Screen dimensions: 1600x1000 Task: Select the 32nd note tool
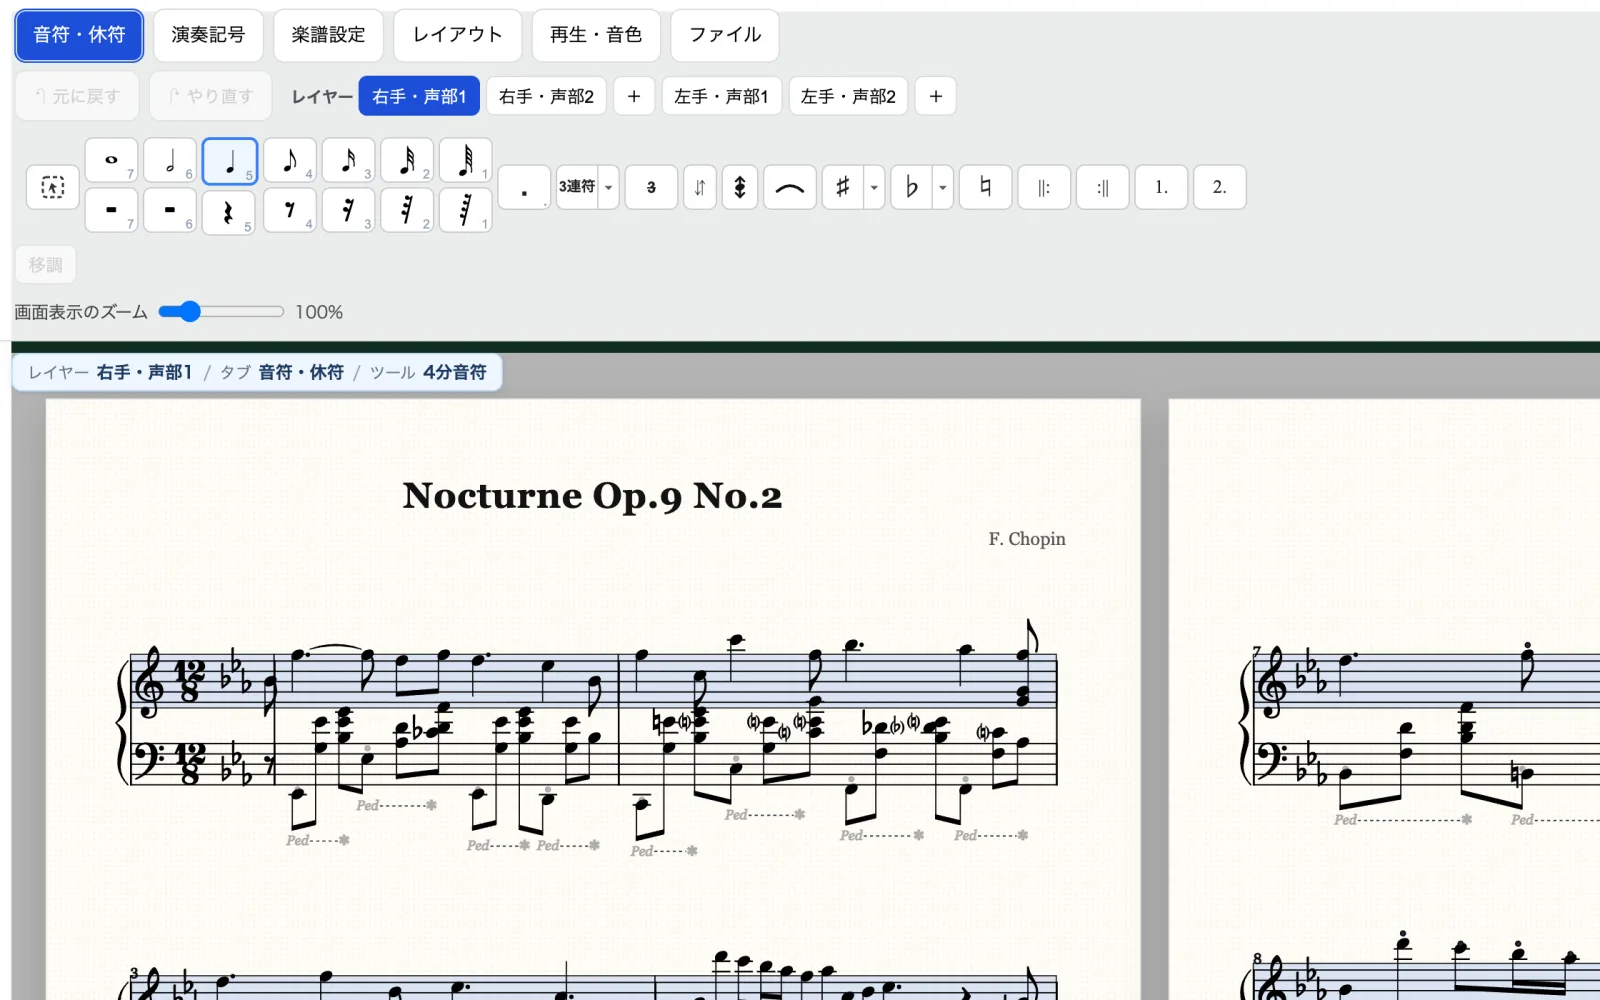(x=407, y=160)
